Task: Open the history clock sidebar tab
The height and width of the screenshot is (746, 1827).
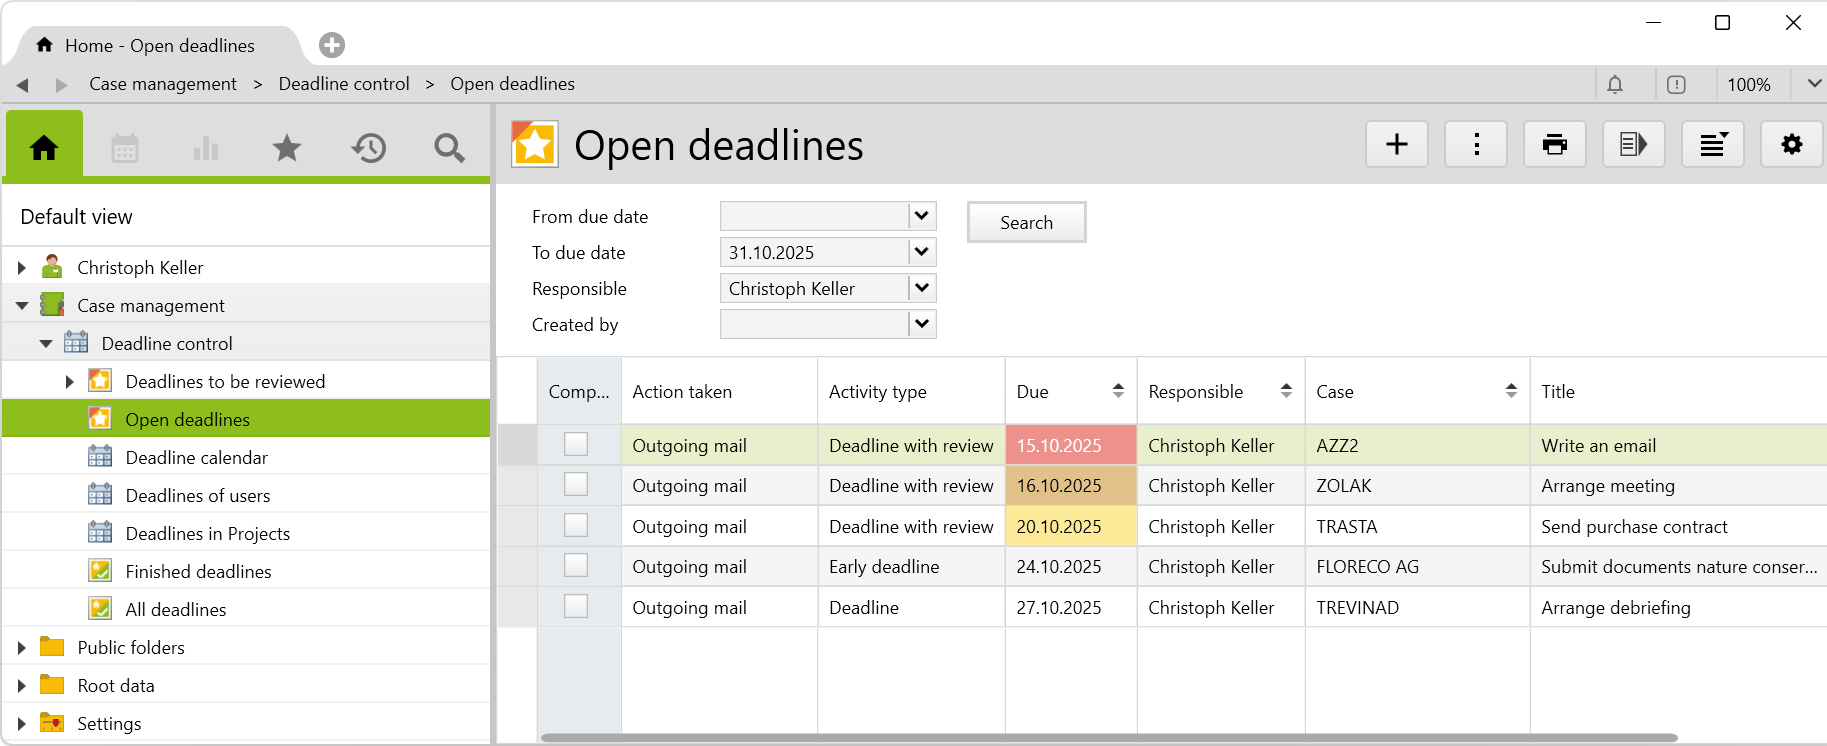Action: pos(368,148)
